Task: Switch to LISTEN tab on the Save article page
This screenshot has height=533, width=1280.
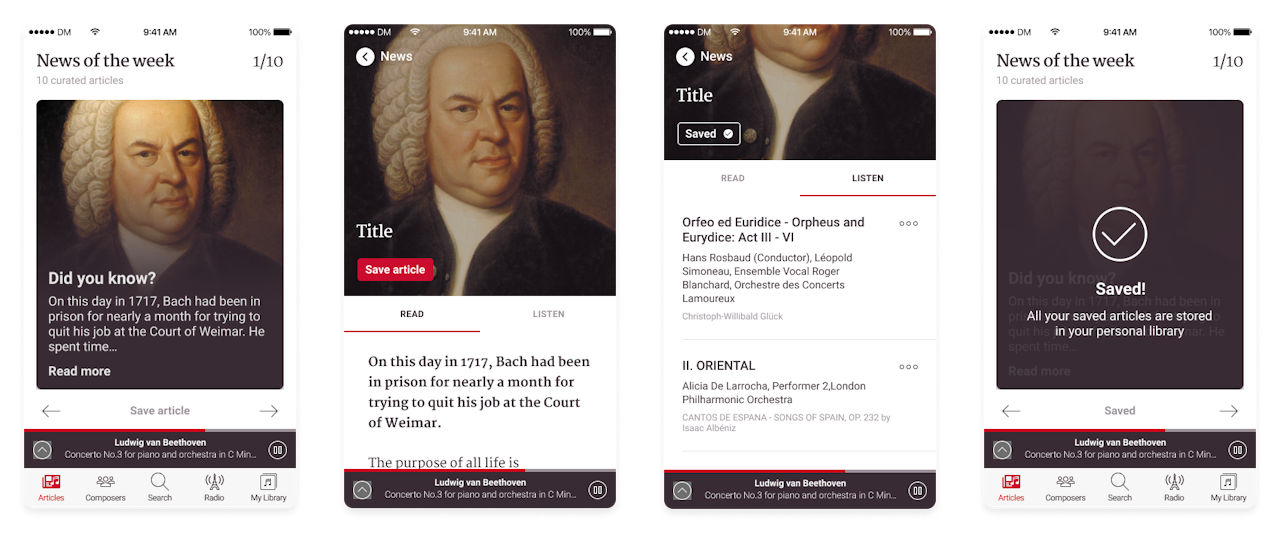Action: tap(548, 314)
